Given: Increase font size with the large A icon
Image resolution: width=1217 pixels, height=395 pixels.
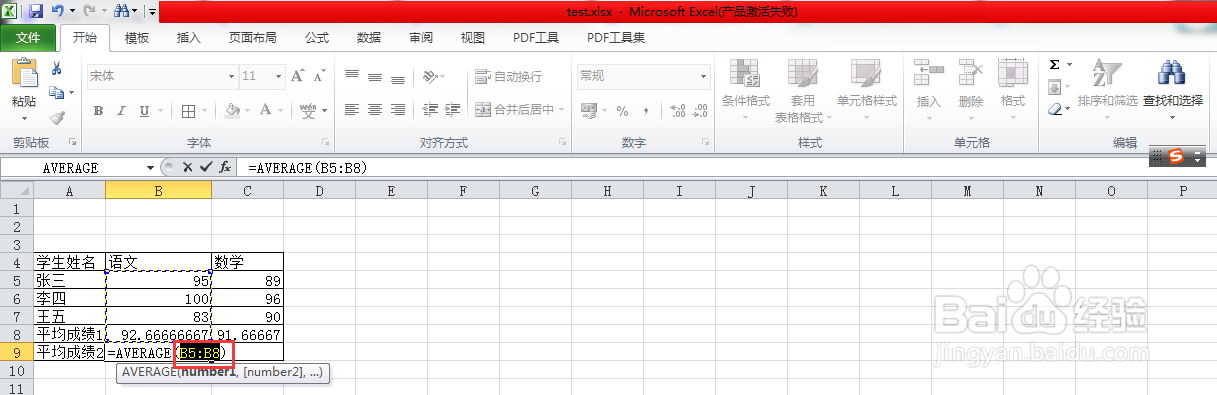Looking at the screenshot, I should [298, 76].
